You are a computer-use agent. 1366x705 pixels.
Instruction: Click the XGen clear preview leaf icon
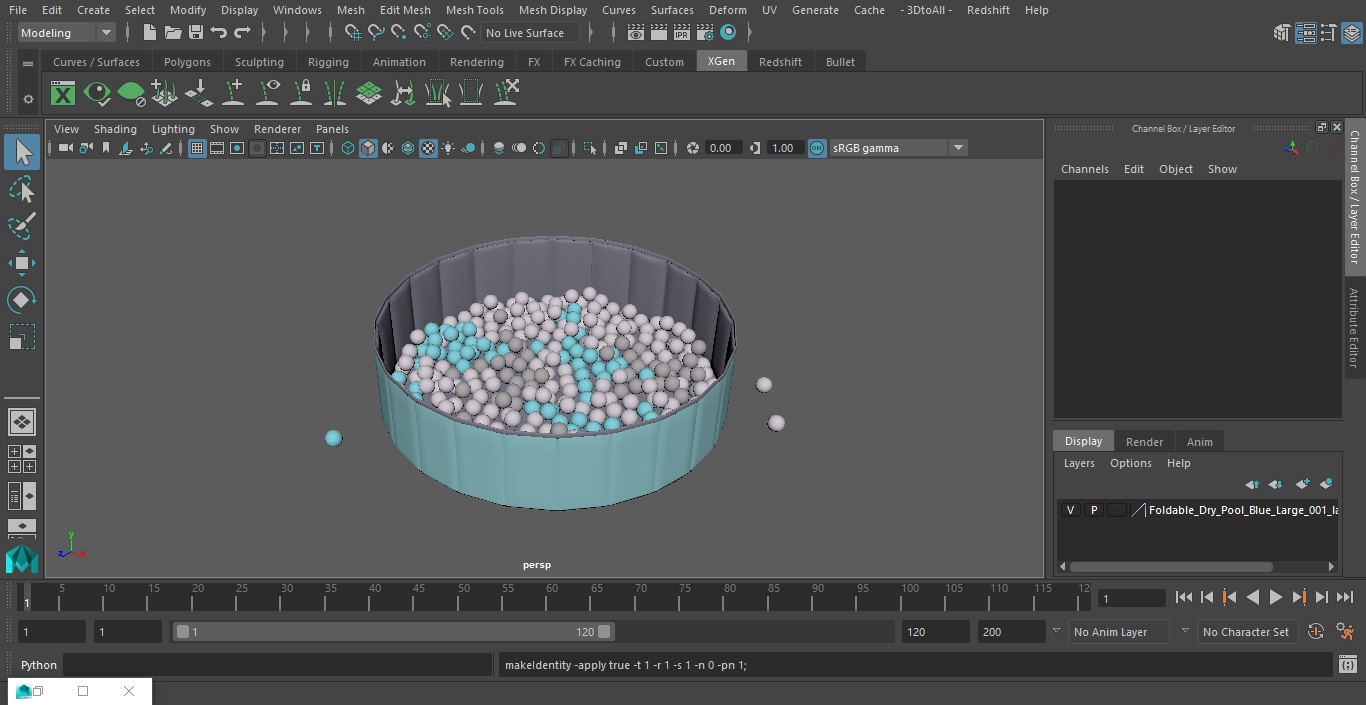tap(131, 94)
